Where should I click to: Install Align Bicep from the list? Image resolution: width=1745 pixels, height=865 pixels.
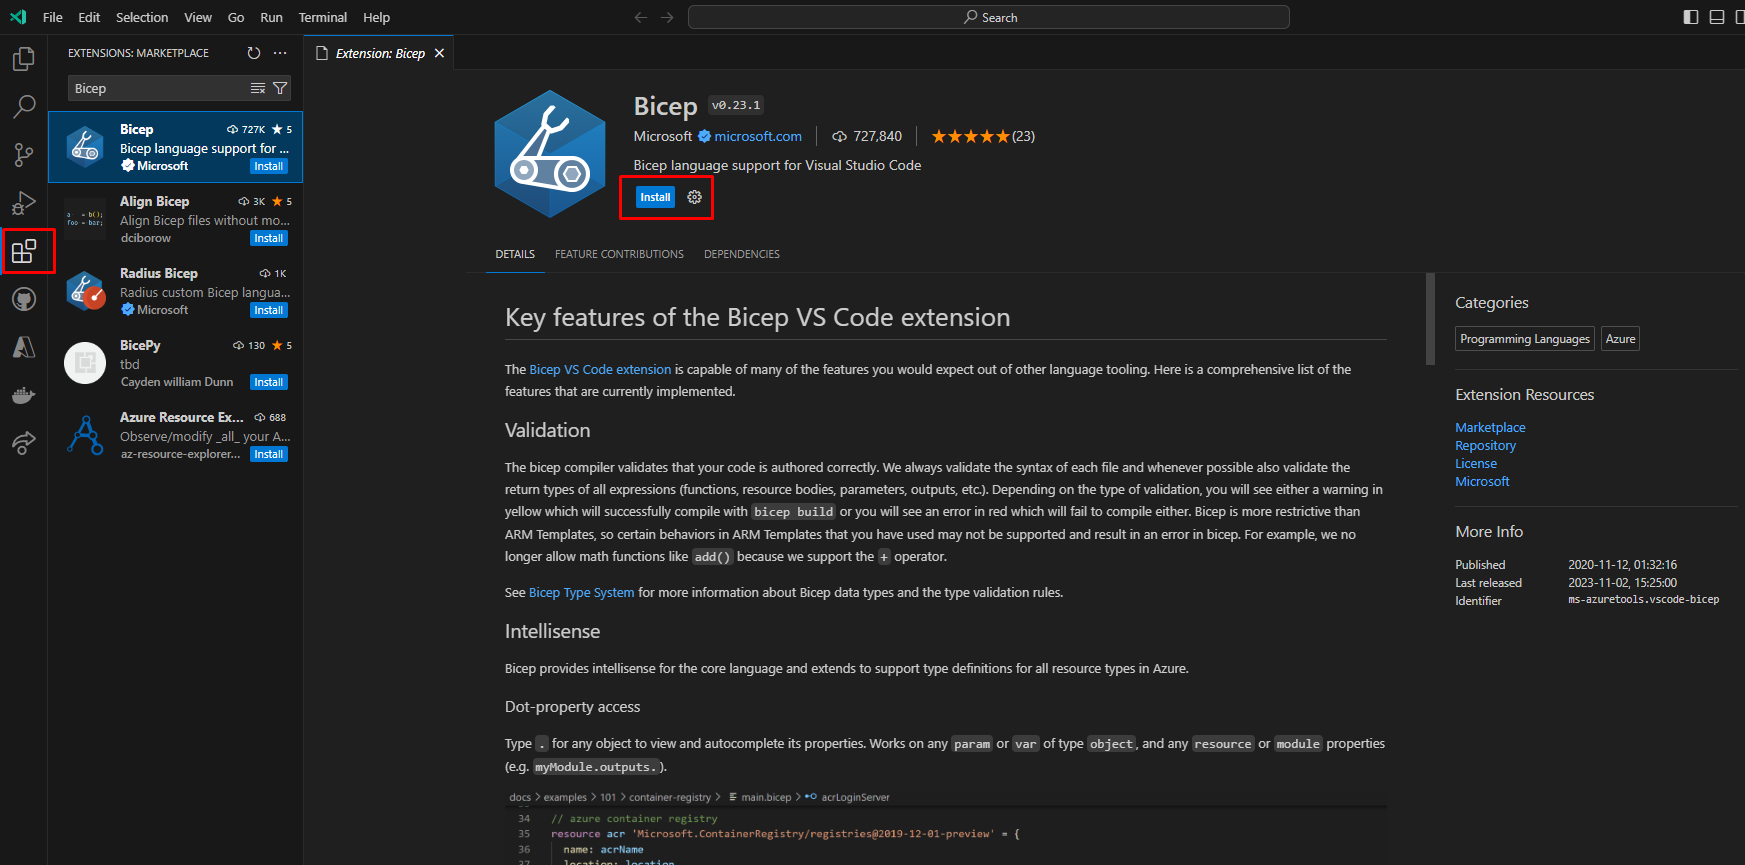tap(269, 238)
